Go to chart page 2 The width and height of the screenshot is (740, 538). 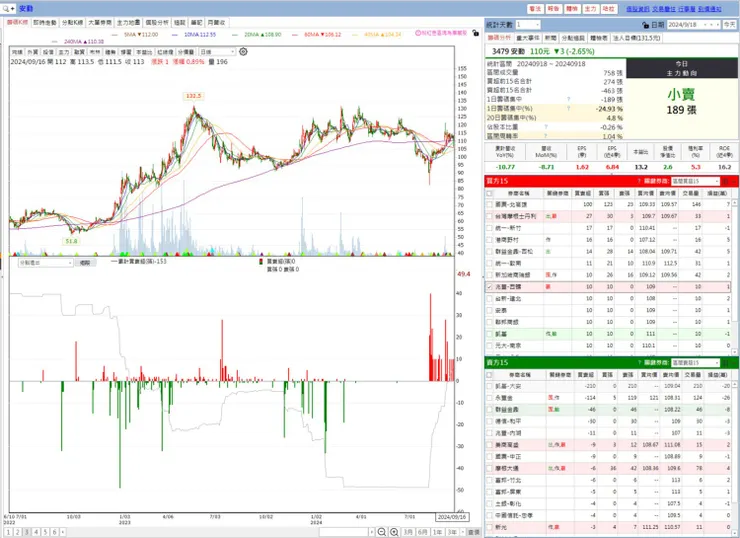coord(17,532)
